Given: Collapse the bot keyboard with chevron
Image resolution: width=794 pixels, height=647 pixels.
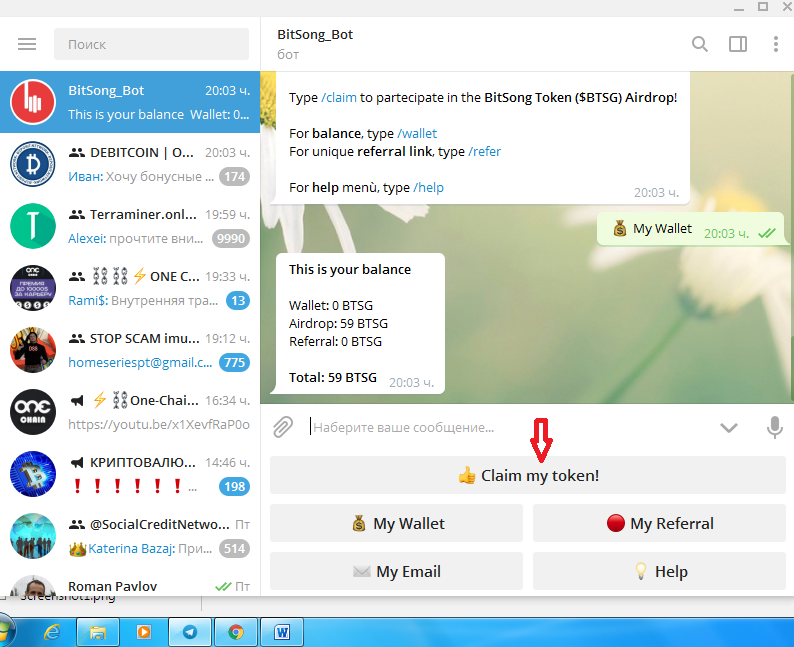Looking at the screenshot, I should pos(729,428).
